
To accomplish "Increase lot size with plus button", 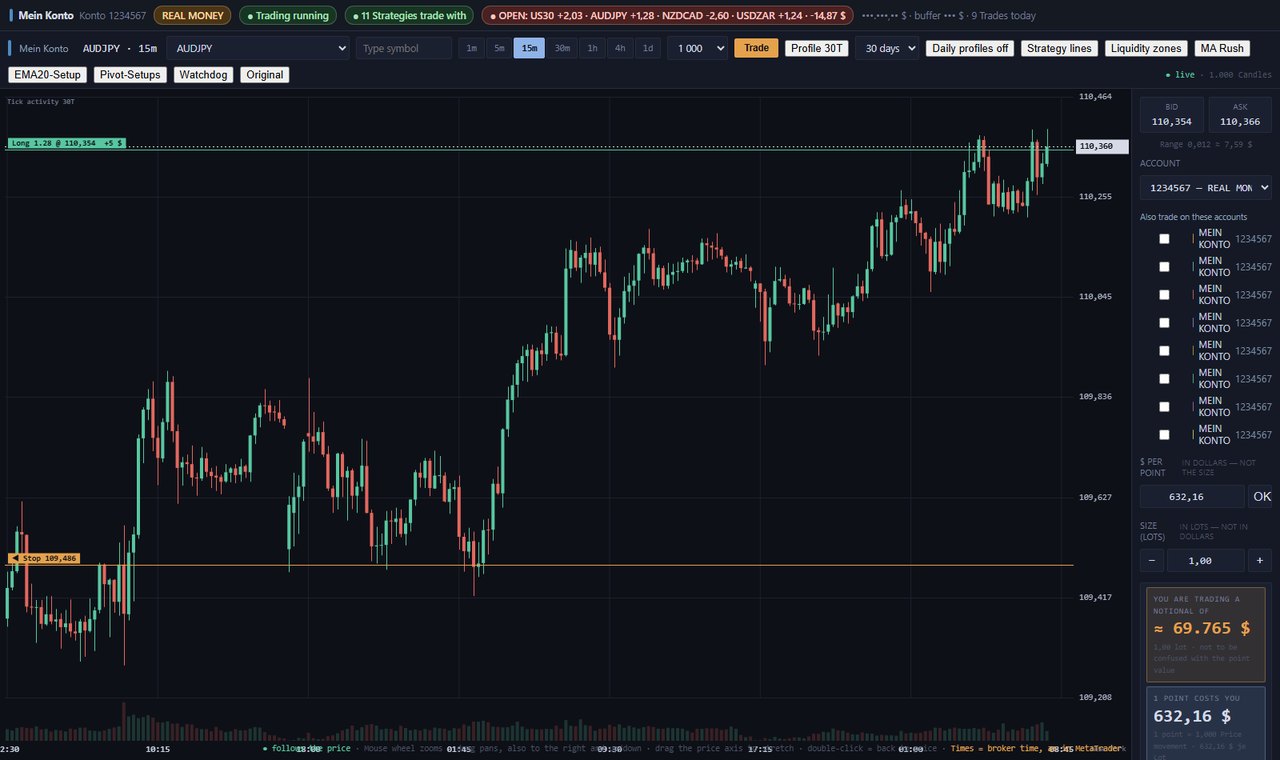I will pyautogui.click(x=1260, y=561).
